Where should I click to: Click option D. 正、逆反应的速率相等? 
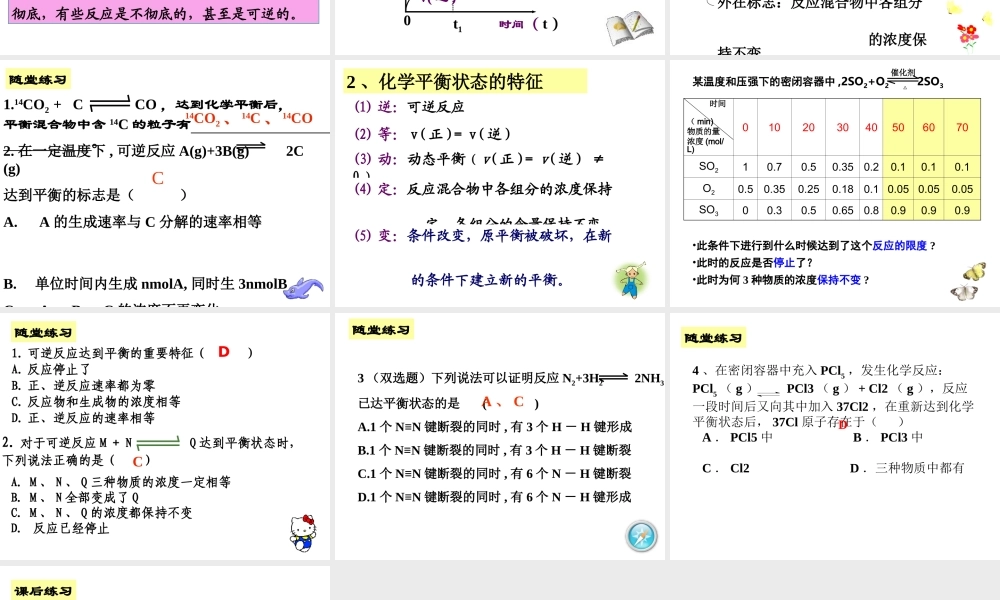(x=83, y=418)
